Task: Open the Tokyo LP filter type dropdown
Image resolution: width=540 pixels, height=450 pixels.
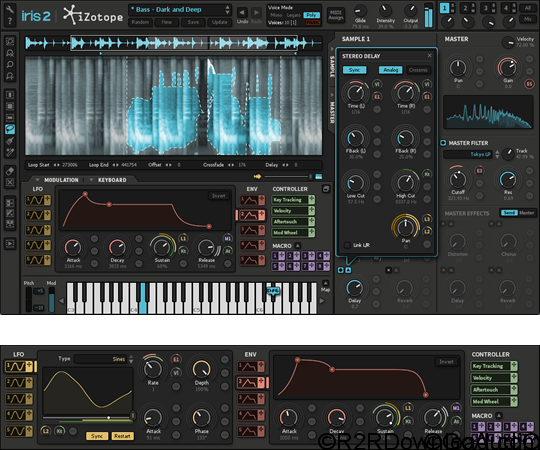Action: click(x=468, y=154)
